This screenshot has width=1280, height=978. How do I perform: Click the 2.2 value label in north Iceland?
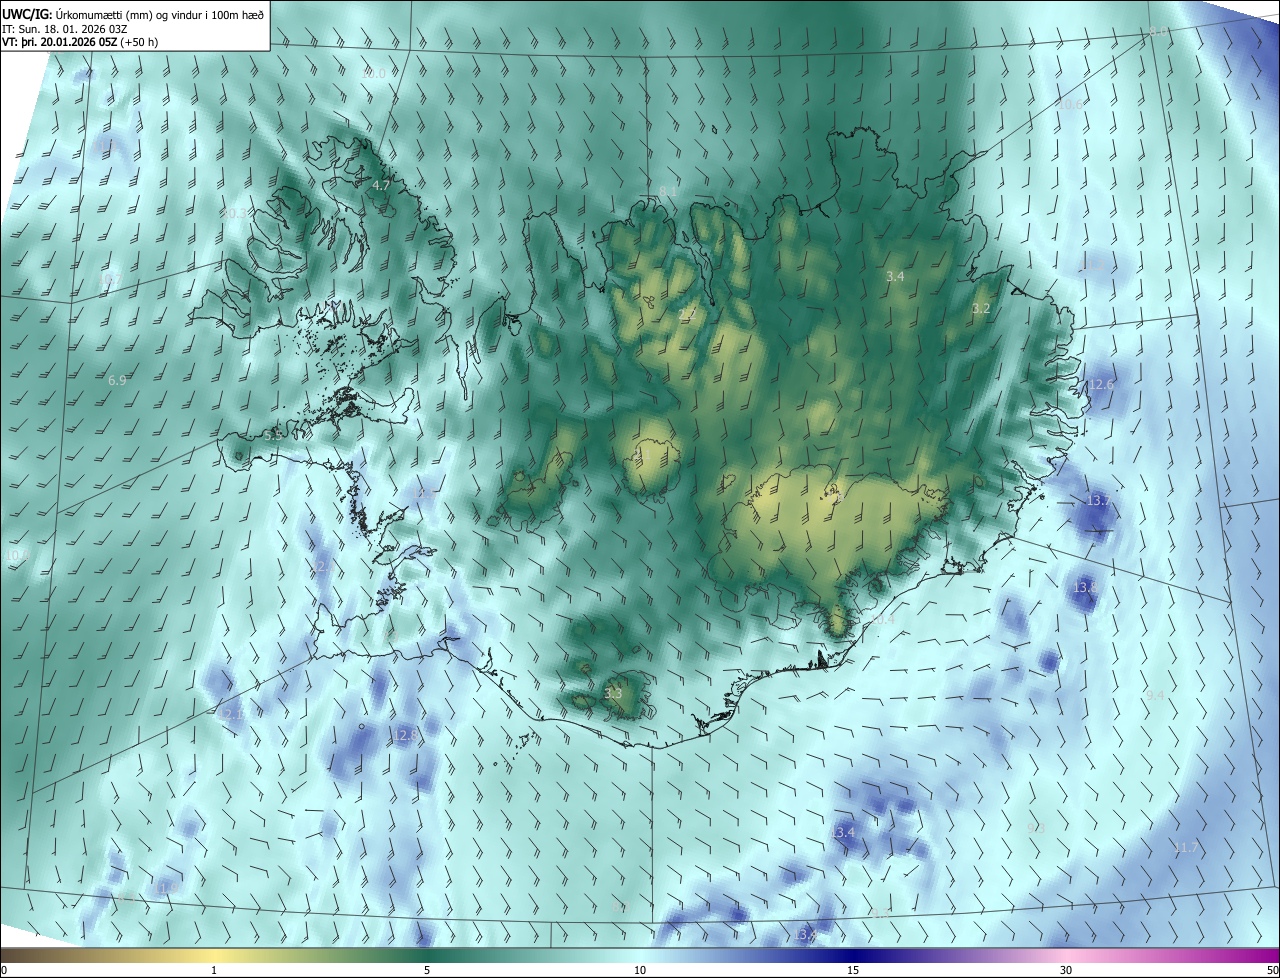point(687,314)
